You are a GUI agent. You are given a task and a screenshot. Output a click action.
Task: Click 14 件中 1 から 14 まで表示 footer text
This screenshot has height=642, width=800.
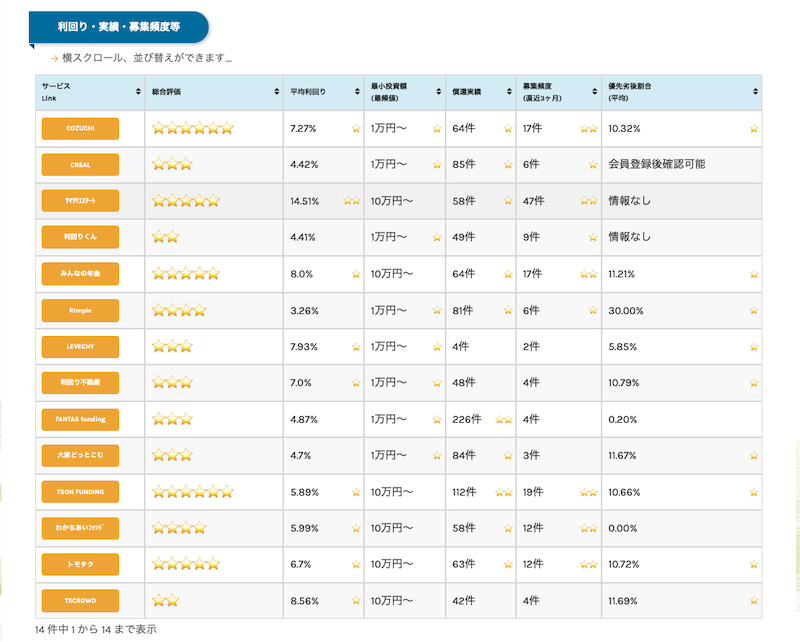pyautogui.click(x=96, y=629)
